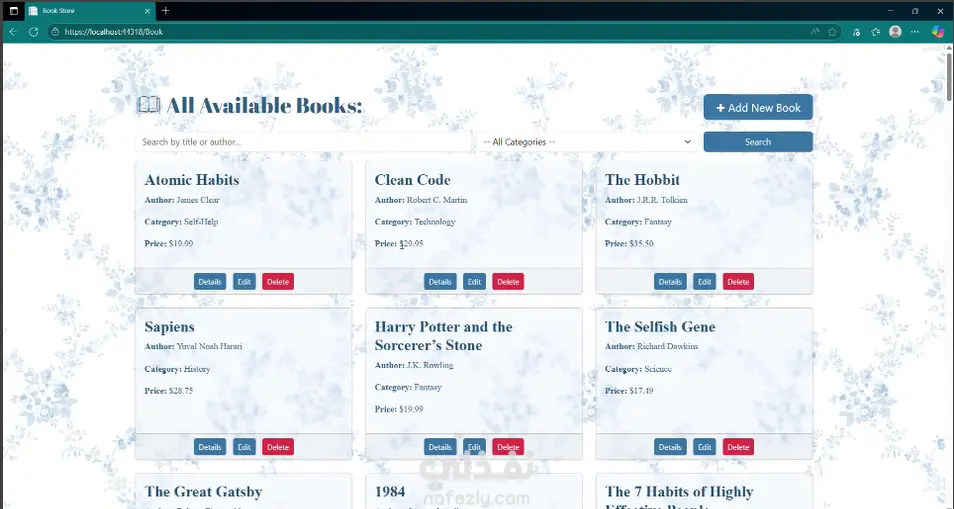
Task: Click price $35.50 on The Hobbit card
Action: (x=641, y=243)
